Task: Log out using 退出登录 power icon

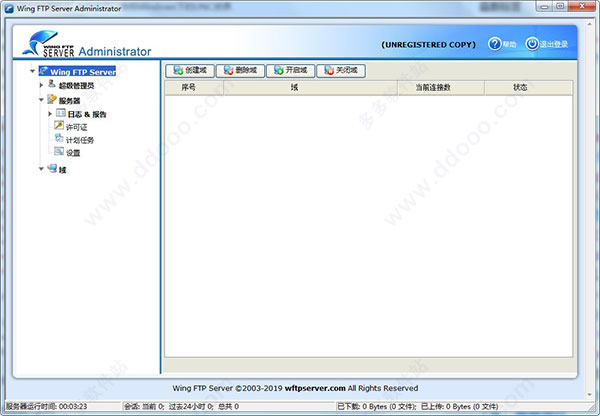Action: [x=532, y=44]
